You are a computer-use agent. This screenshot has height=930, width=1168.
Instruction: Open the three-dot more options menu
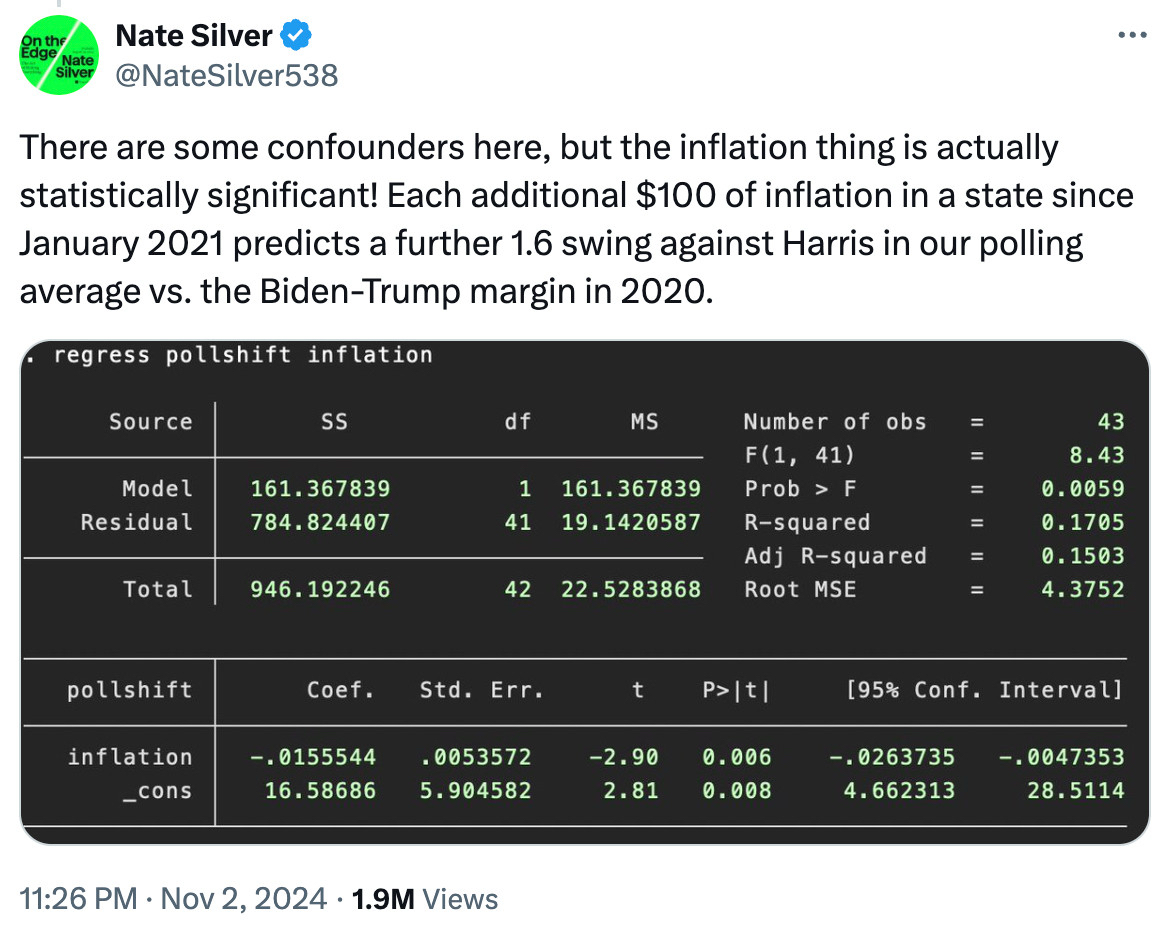[x=1130, y=35]
